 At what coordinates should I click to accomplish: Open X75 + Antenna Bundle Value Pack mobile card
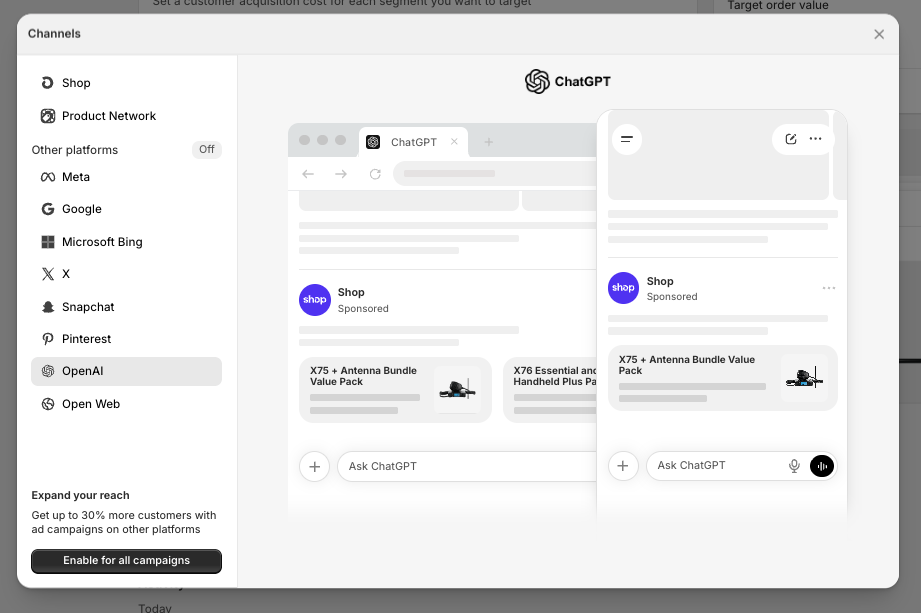pyautogui.click(x=722, y=378)
